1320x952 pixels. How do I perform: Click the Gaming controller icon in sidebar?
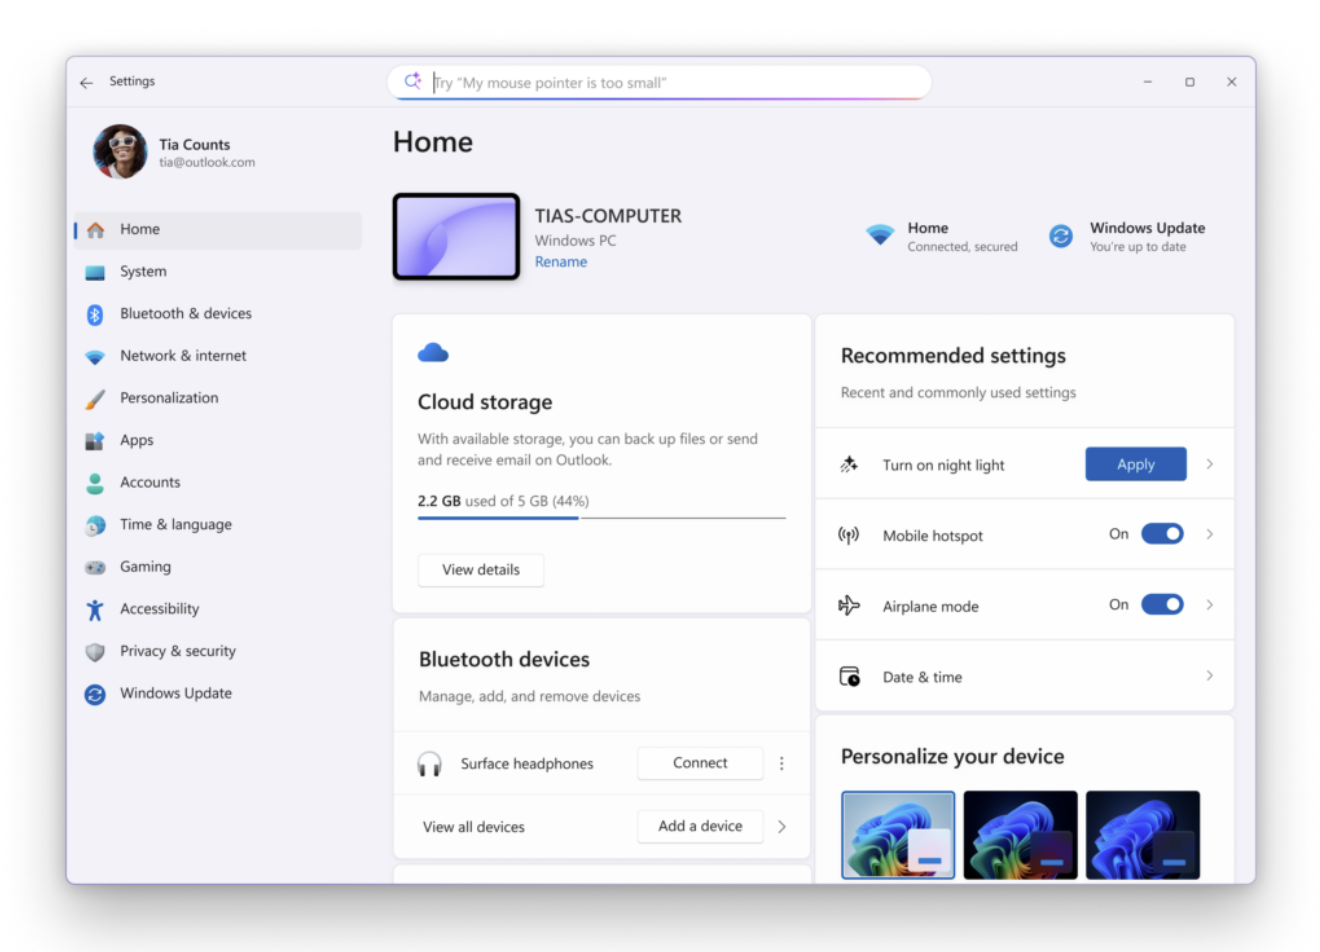(x=95, y=568)
